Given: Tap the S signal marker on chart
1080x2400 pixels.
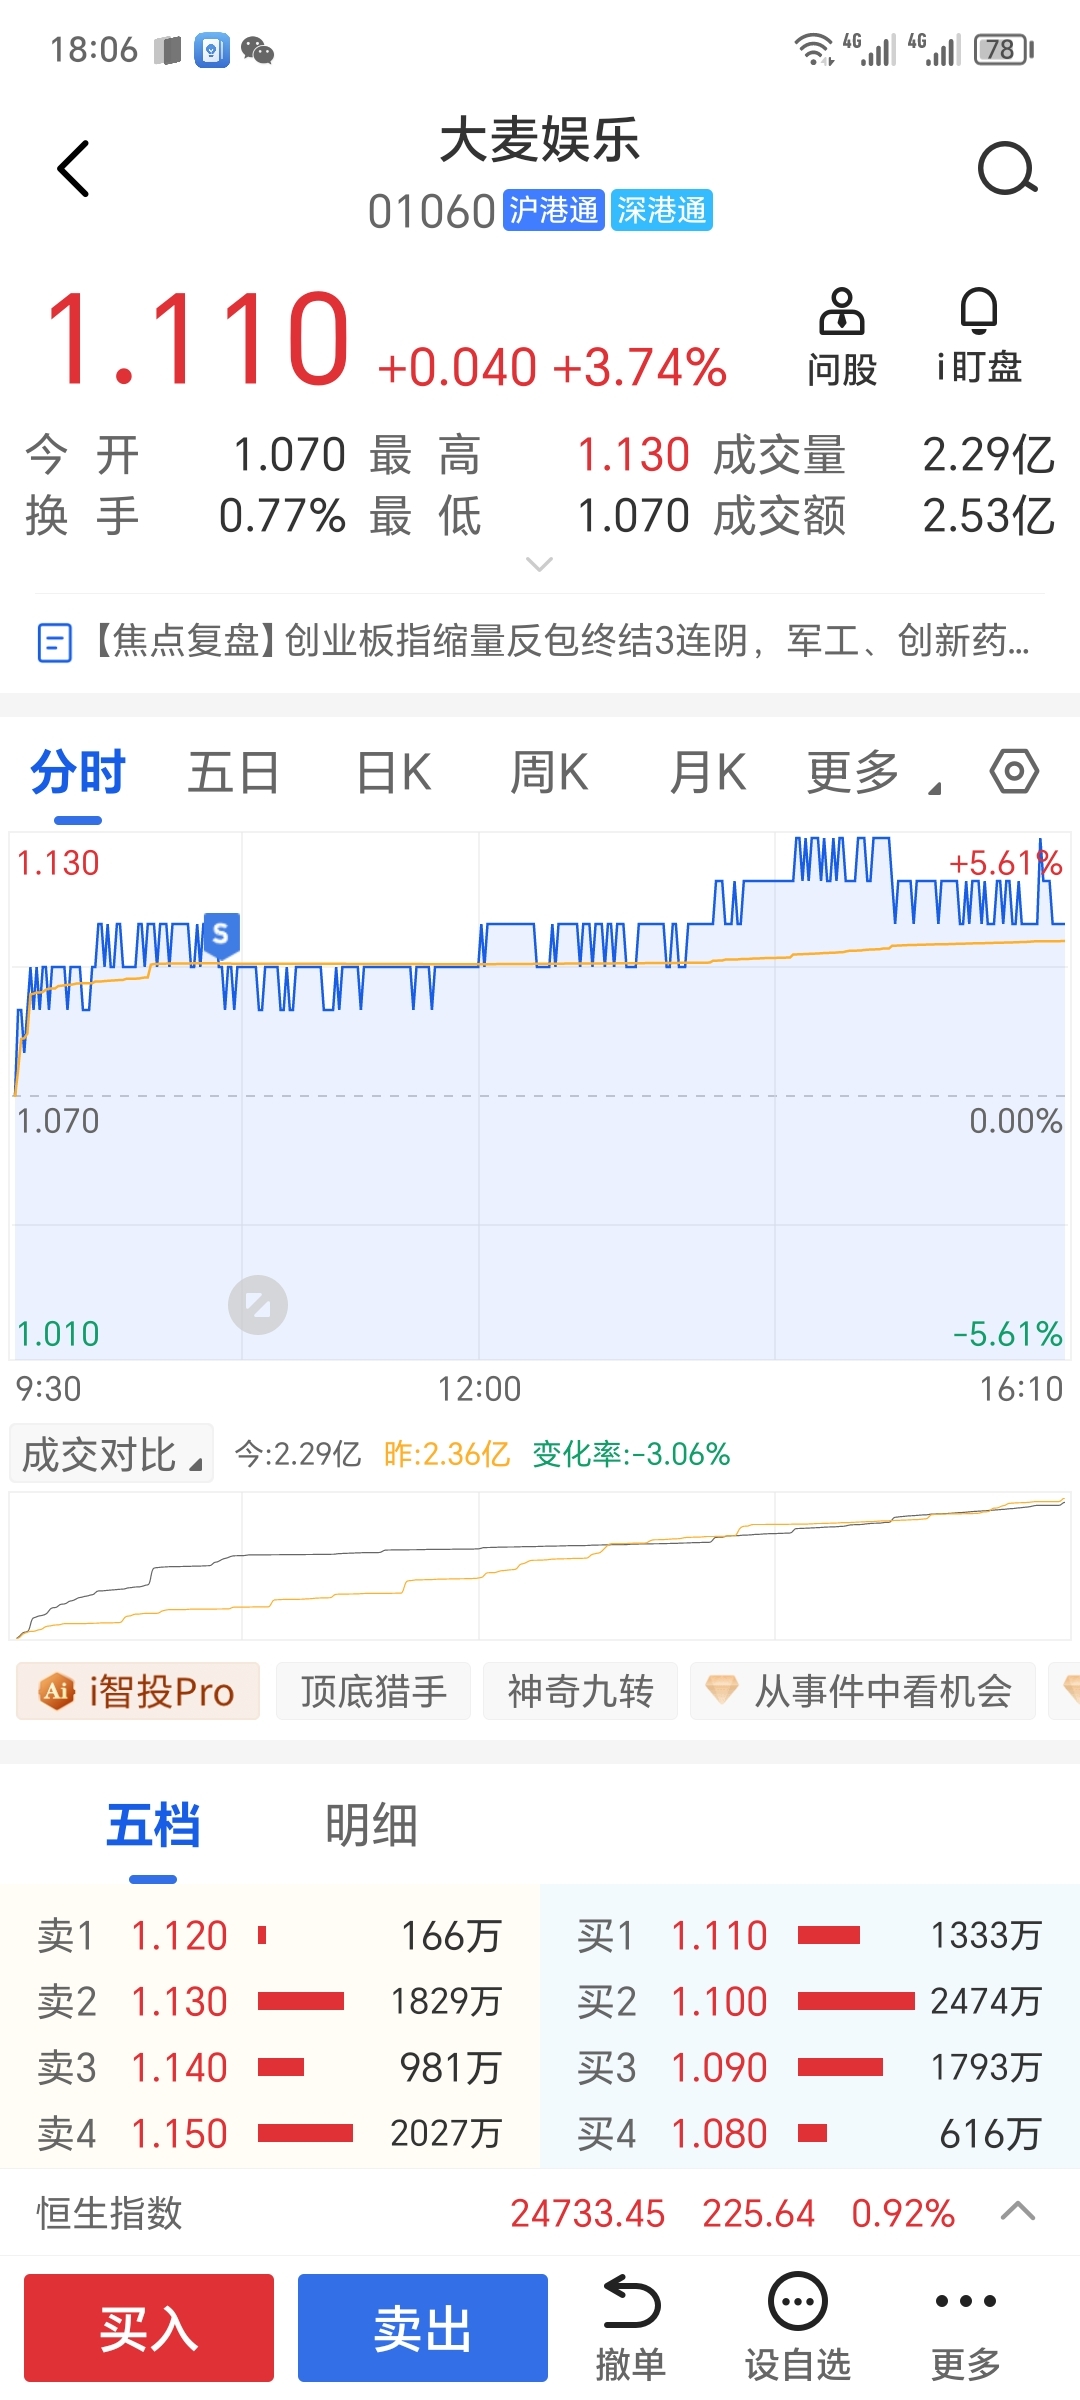Looking at the screenshot, I should [x=221, y=936].
